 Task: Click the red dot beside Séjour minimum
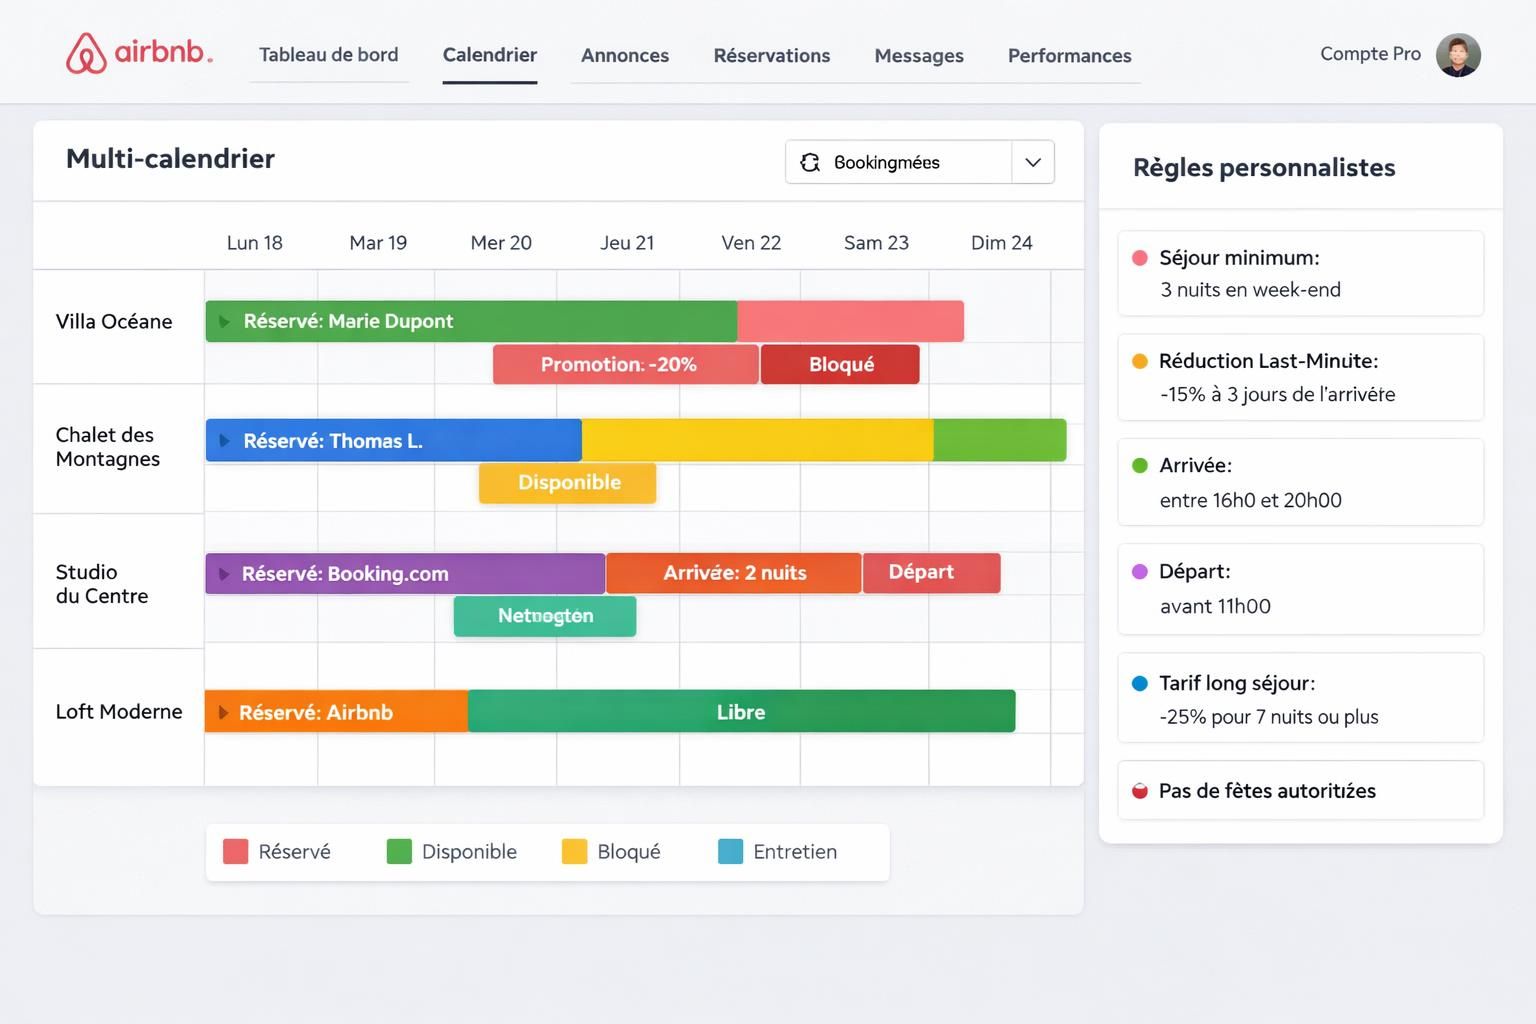[x=1139, y=258]
